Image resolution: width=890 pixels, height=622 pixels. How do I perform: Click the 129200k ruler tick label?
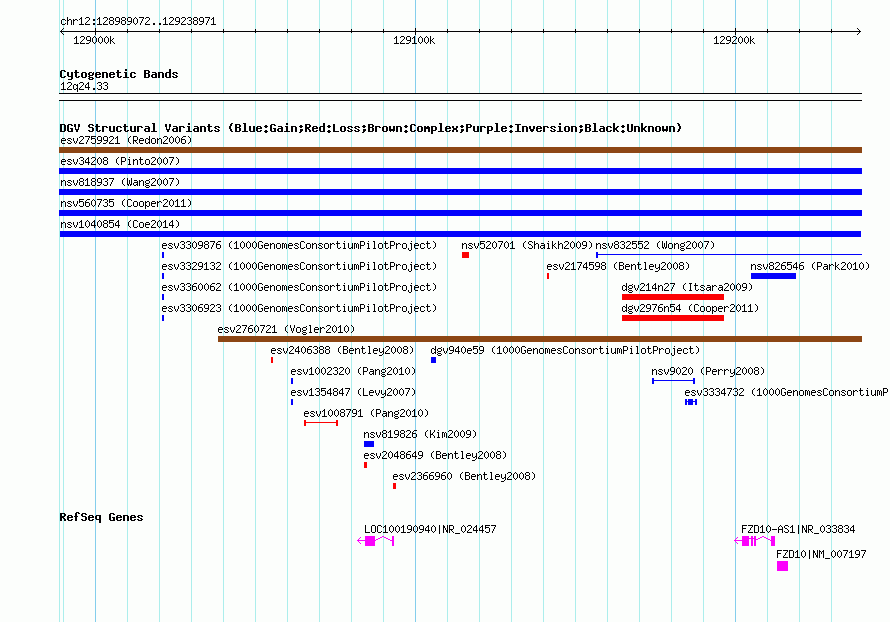pos(734,40)
